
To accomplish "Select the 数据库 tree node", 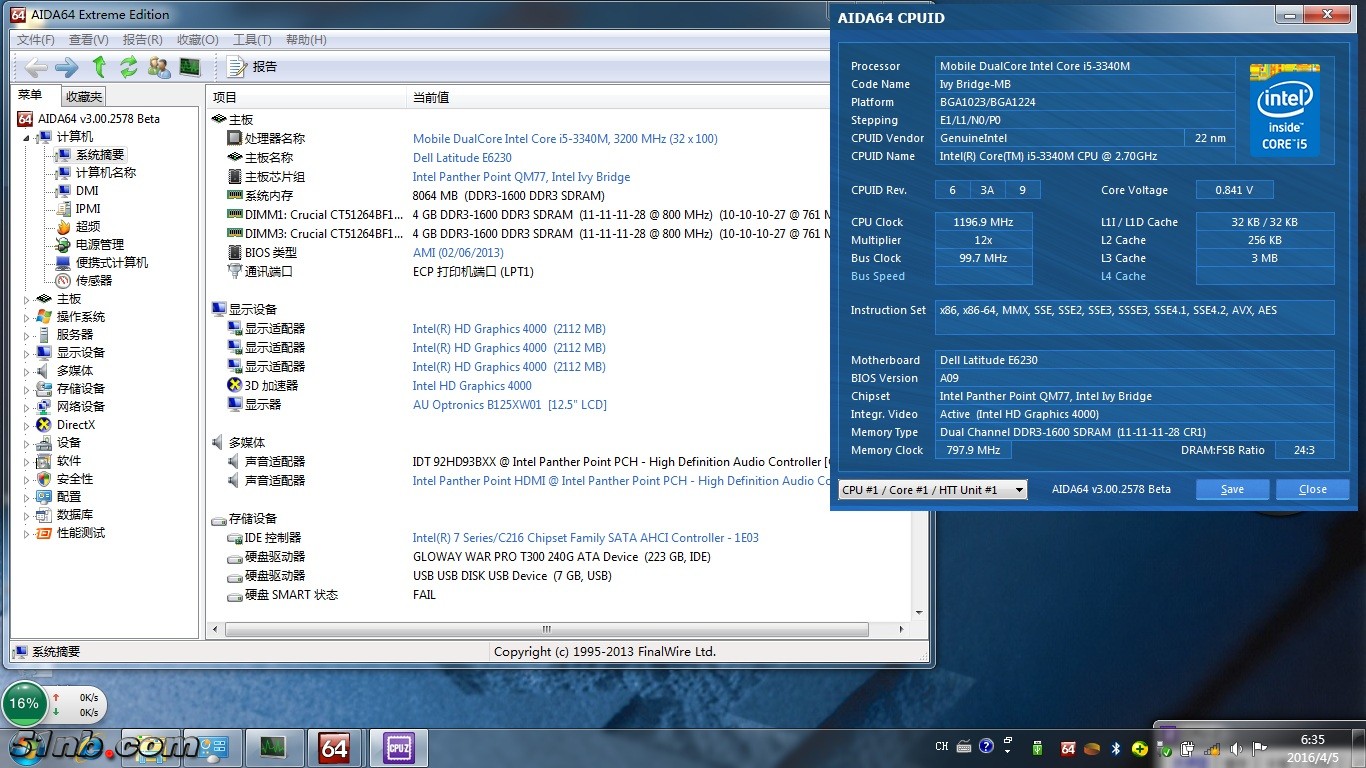I will point(75,515).
